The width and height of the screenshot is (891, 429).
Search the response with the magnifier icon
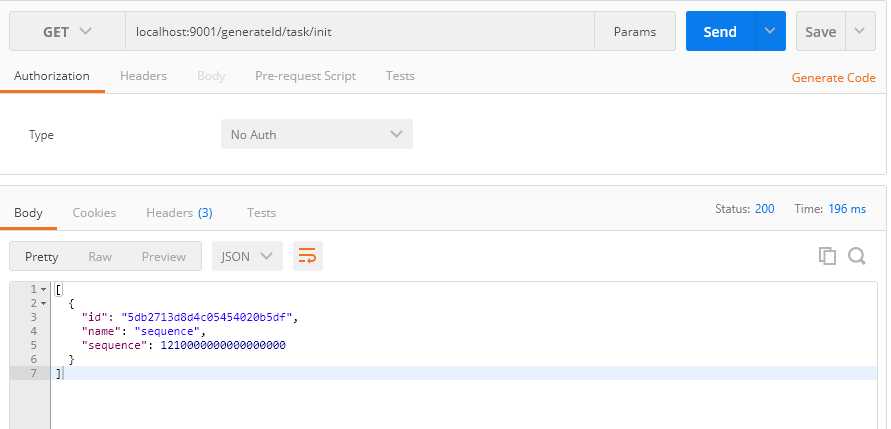[x=856, y=256]
